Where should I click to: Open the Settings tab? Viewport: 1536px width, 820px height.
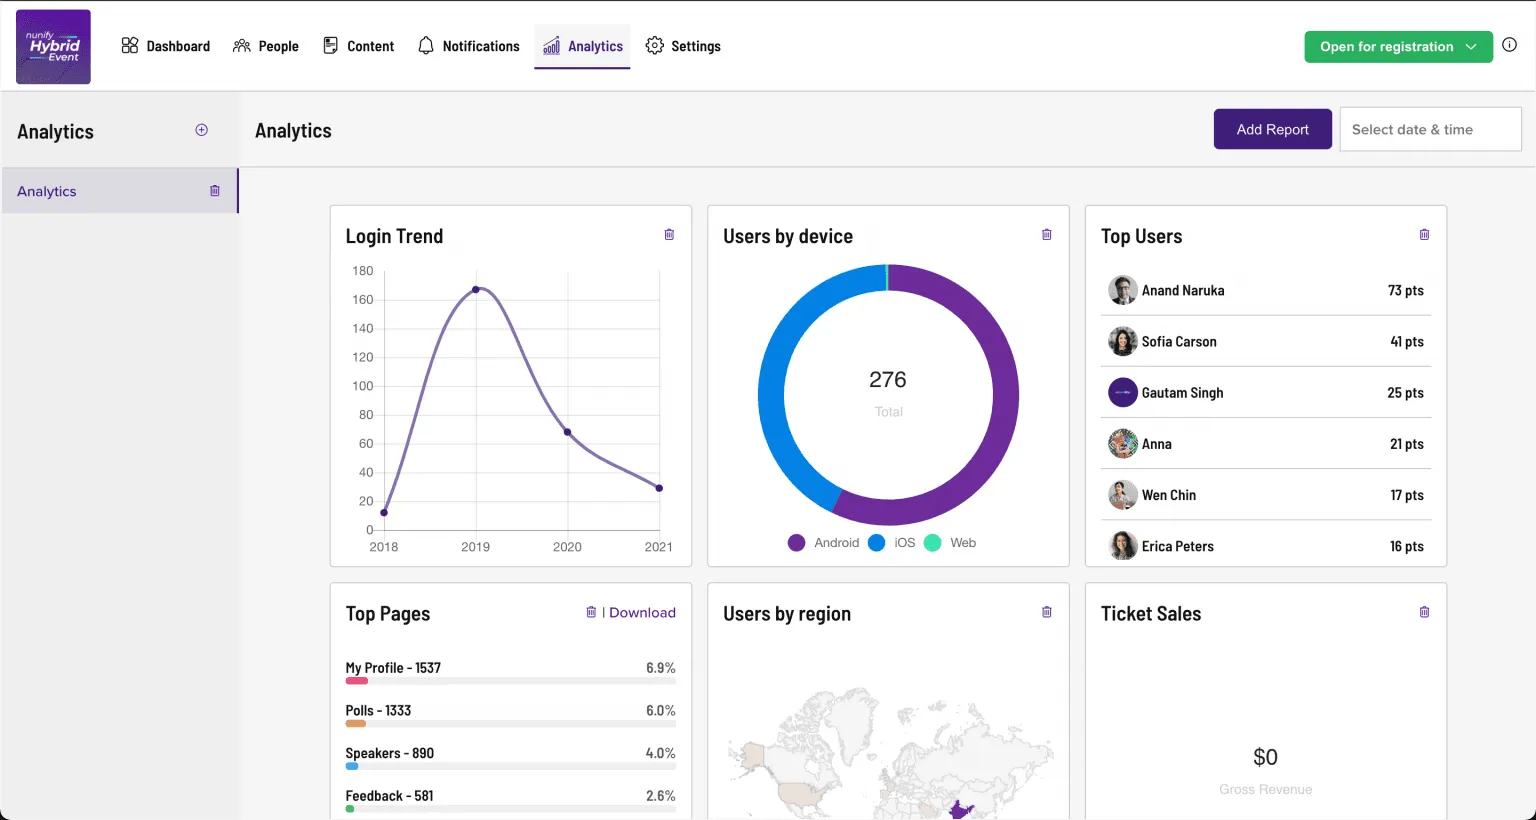(684, 46)
